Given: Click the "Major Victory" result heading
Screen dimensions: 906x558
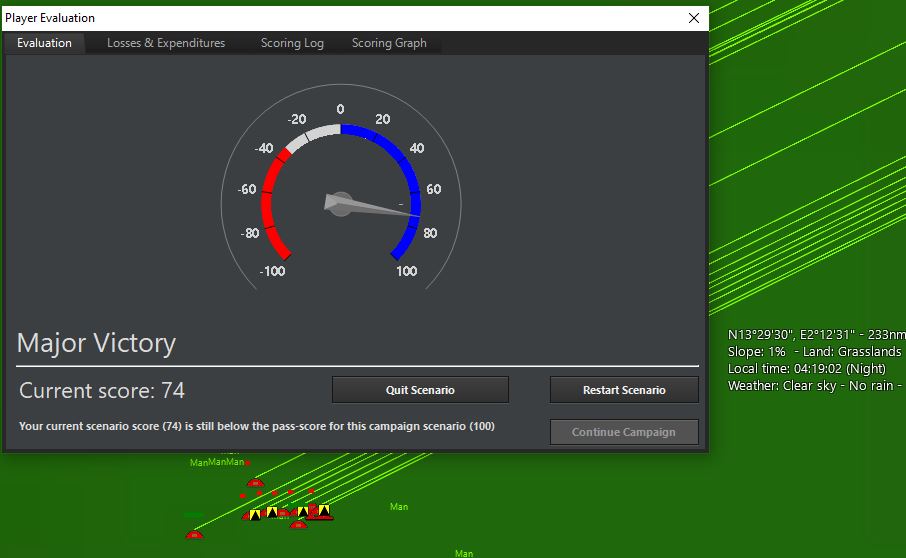Looking at the screenshot, I should coord(96,343).
